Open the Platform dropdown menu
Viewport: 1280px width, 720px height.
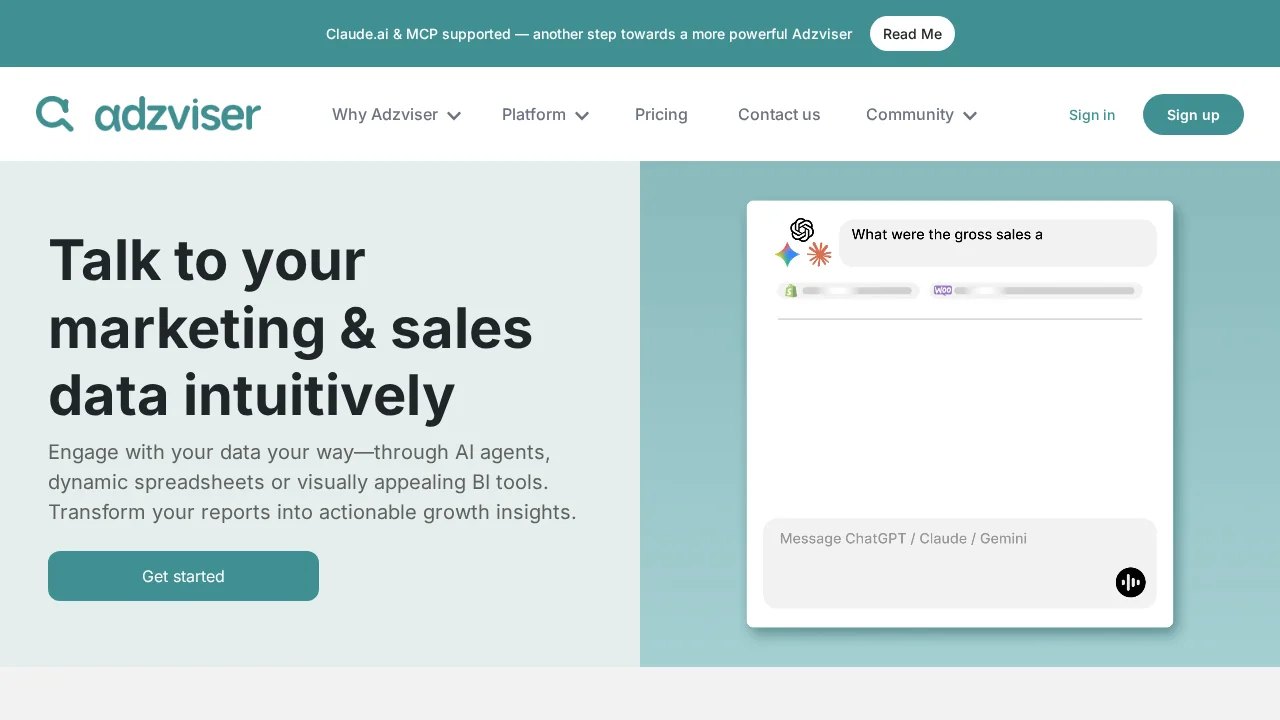coord(545,114)
